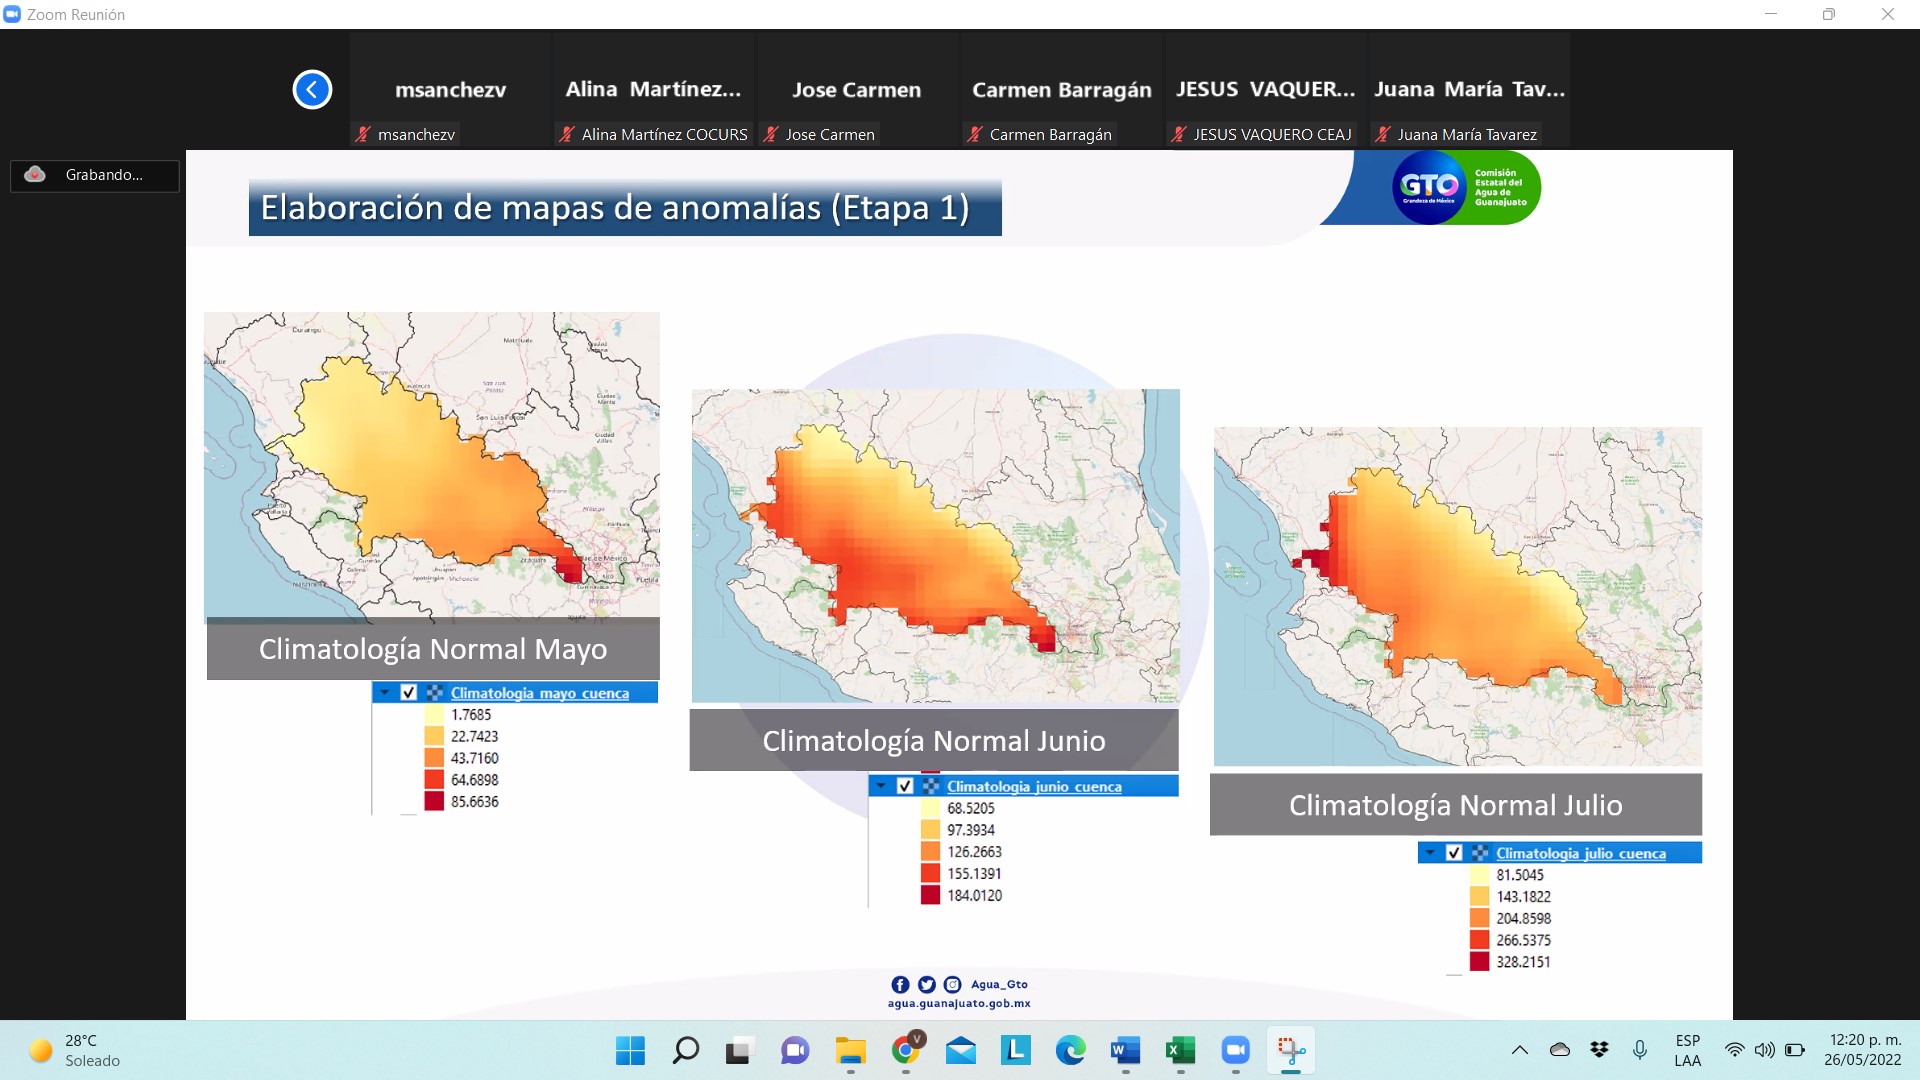Collapse the Climatologia_junio_cuenca legend arrow
Viewport: 1920px width, 1080px height.
coord(881,786)
